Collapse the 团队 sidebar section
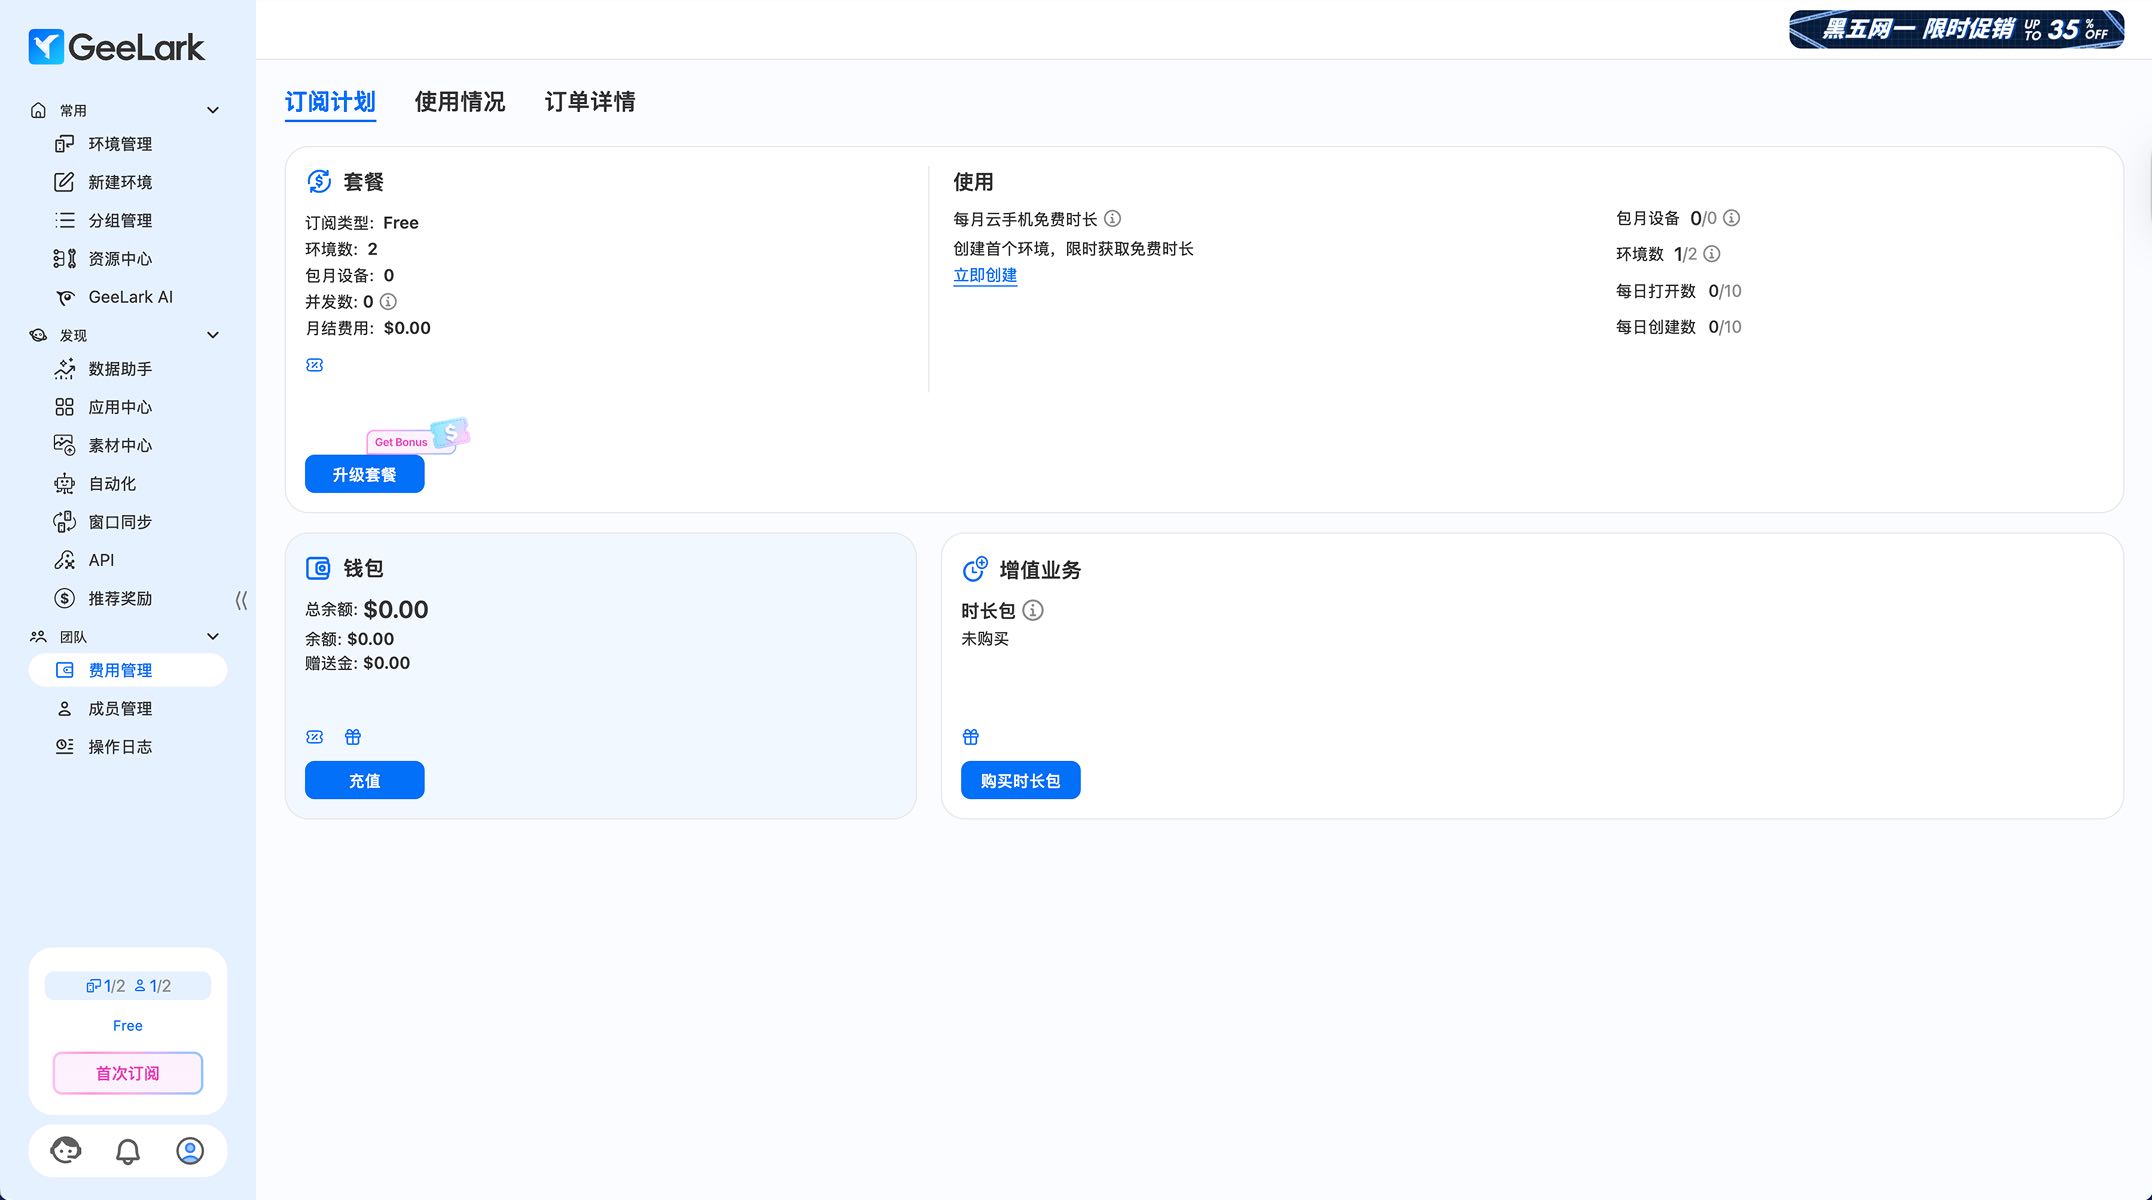Image resolution: width=2152 pixels, height=1200 pixels. (212, 636)
